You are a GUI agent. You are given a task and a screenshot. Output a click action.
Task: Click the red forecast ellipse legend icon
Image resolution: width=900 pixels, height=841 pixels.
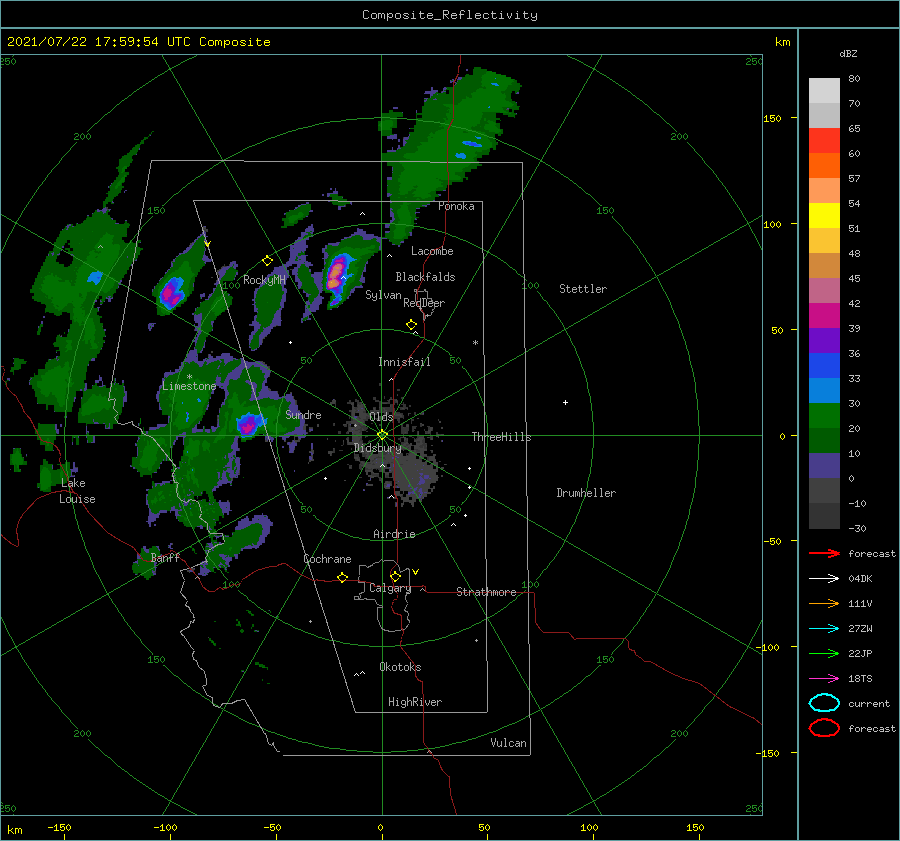point(824,728)
